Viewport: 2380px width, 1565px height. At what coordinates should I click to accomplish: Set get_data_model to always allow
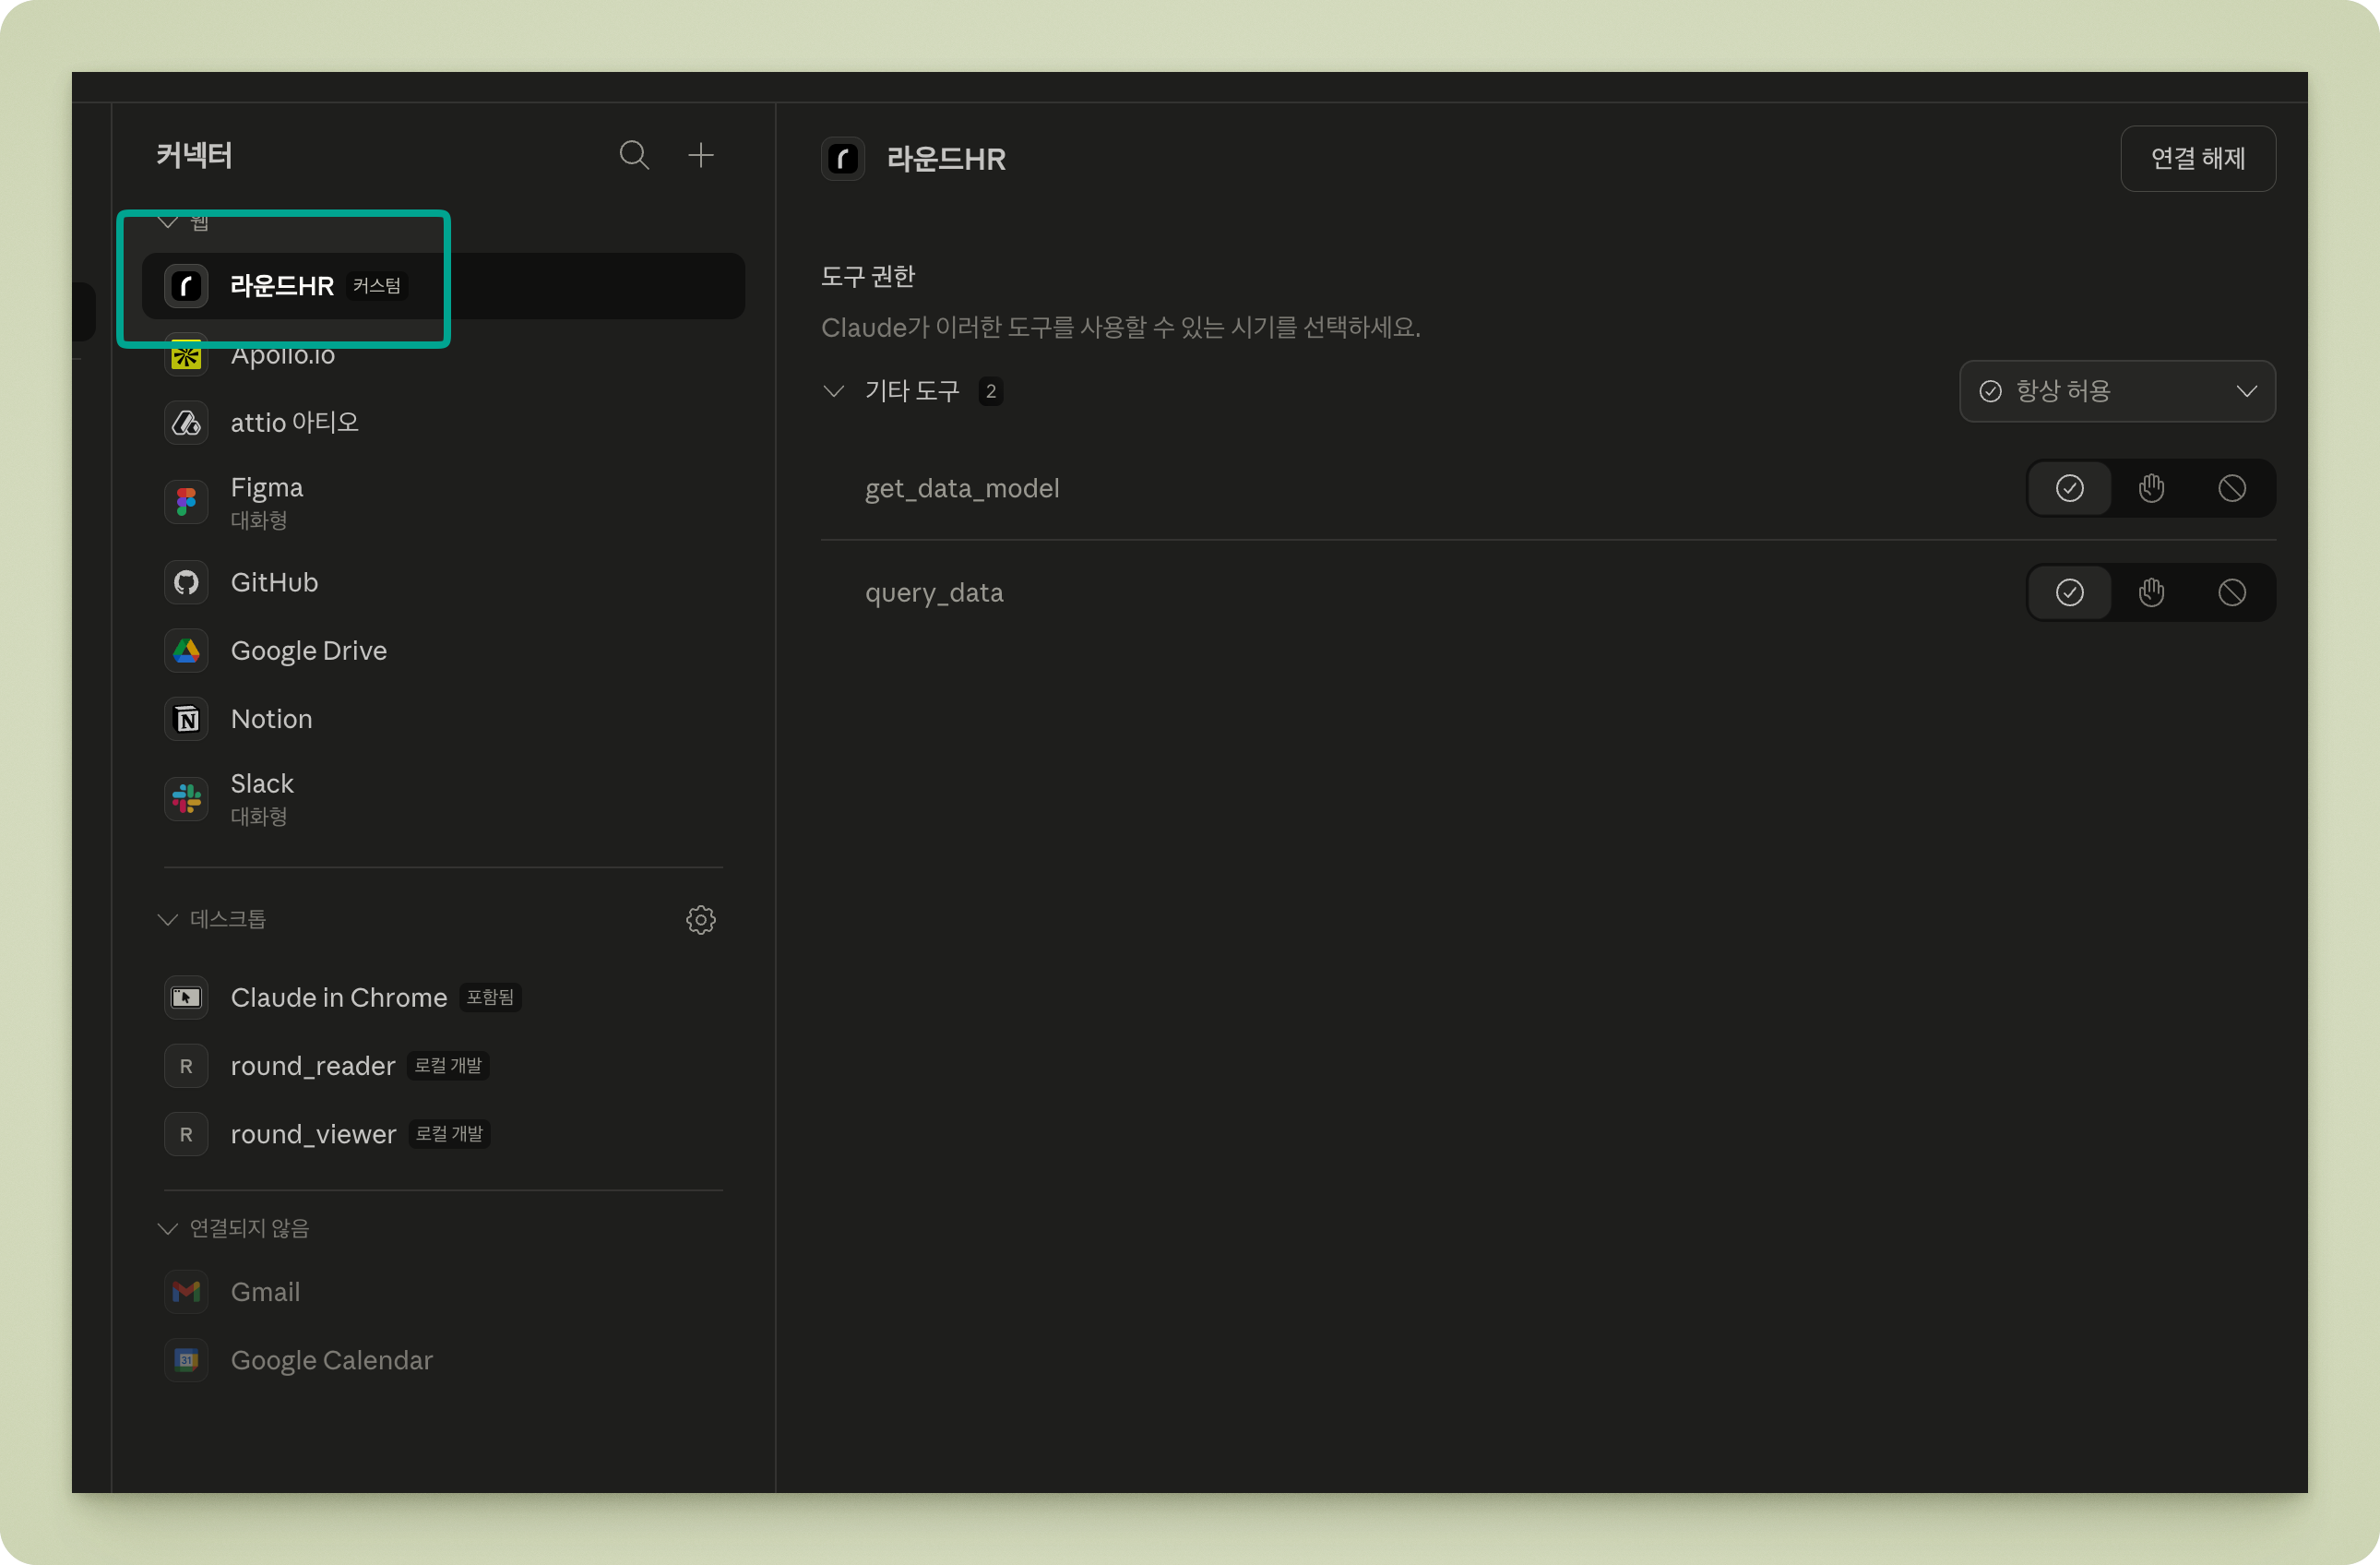(2069, 488)
